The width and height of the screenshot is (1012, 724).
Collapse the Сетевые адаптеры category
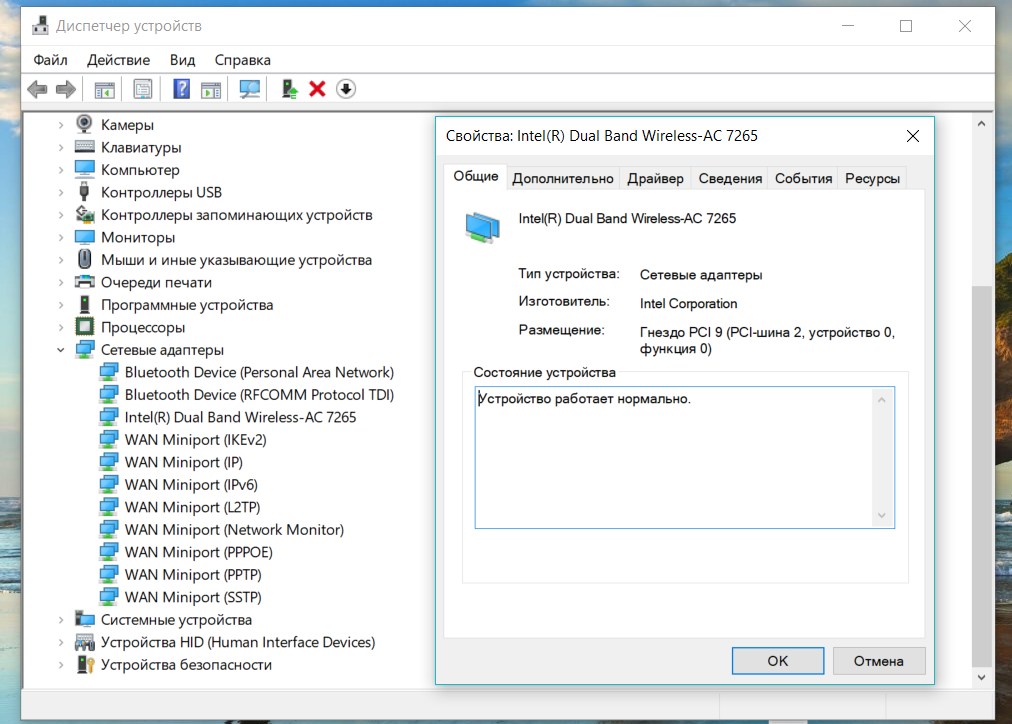(61, 350)
